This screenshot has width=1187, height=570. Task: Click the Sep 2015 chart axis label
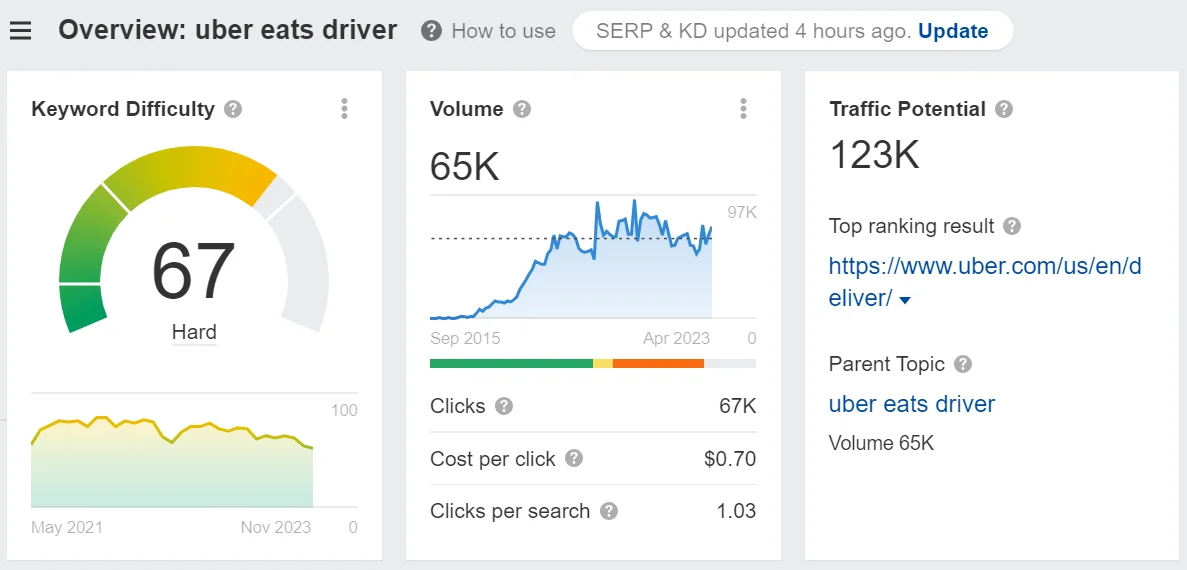coord(465,338)
